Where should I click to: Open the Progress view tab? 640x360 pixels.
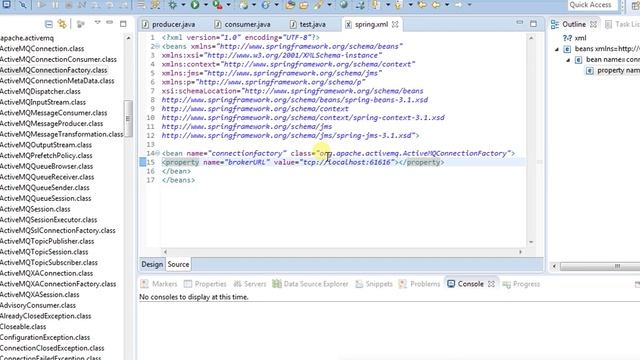click(521, 284)
